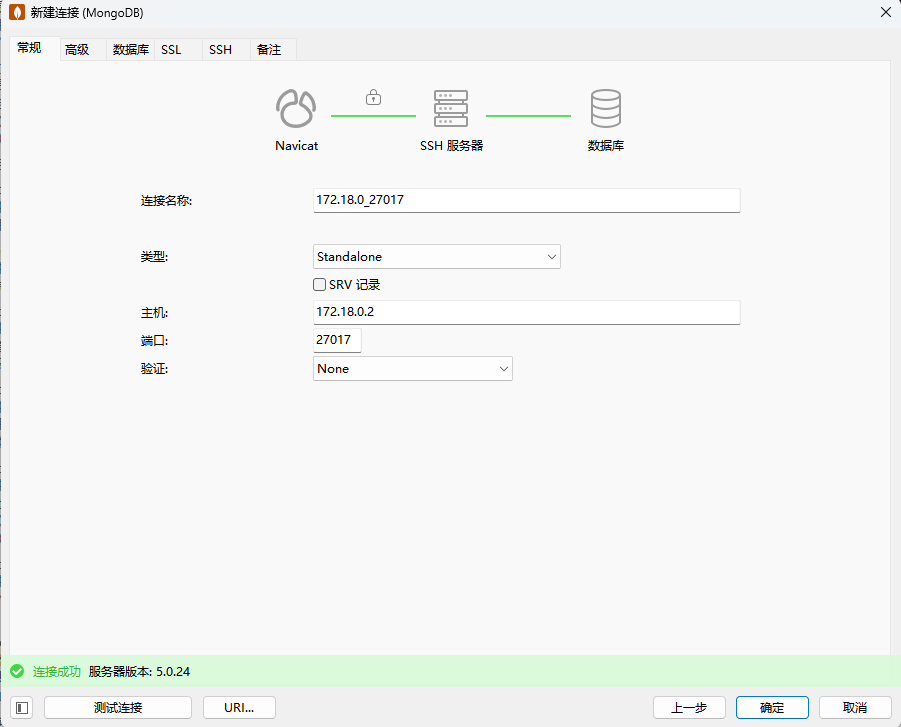
Task: Click the 类型 label
Action: [x=154, y=256]
